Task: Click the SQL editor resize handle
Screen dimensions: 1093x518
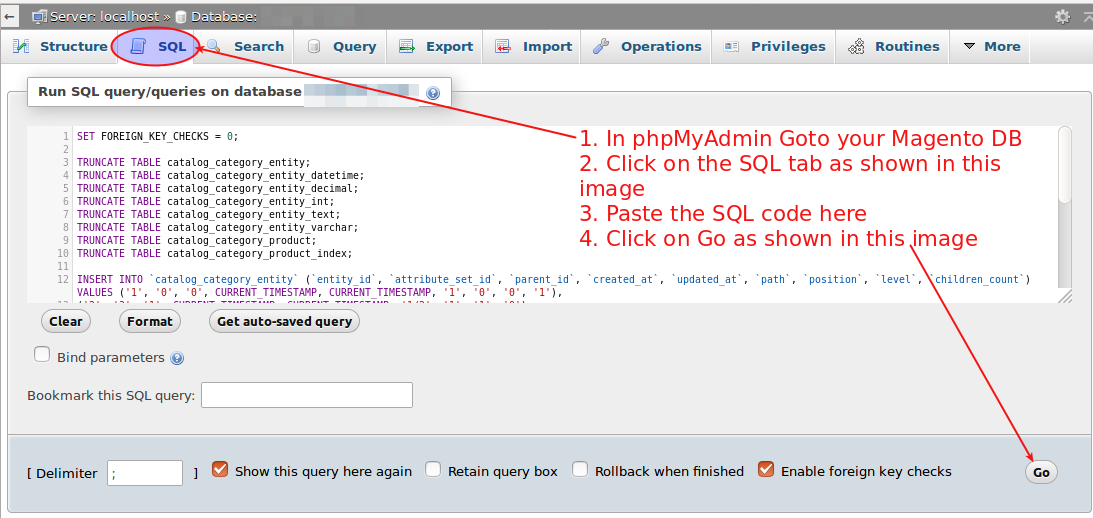Action: 1066,296
